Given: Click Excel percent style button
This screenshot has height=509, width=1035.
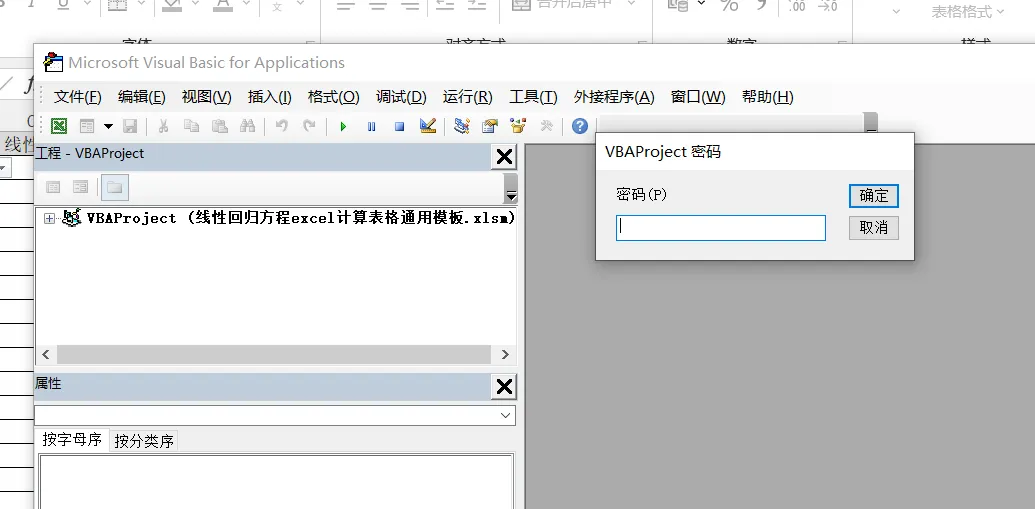Looking at the screenshot, I should (x=729, y=6).
